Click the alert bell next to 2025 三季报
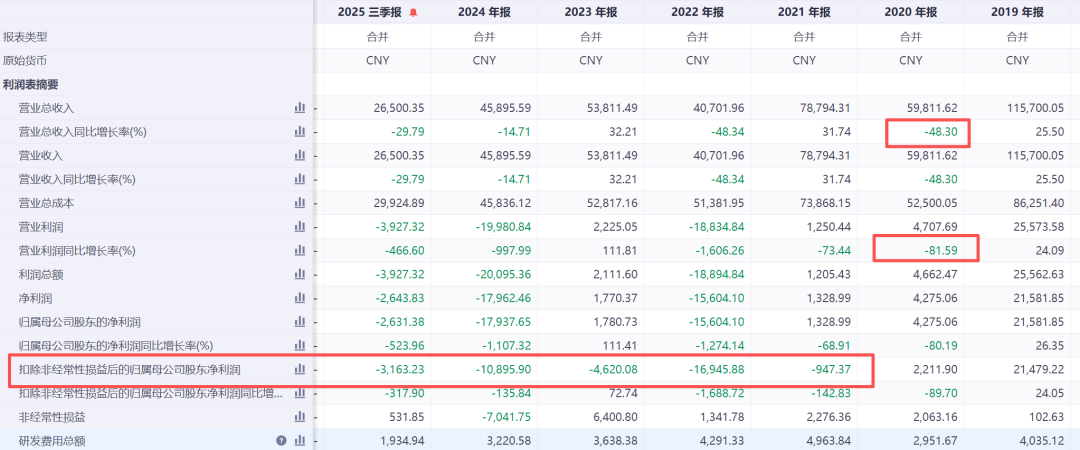Viewport: 1080px width, 450px height. tap(413, 13)
